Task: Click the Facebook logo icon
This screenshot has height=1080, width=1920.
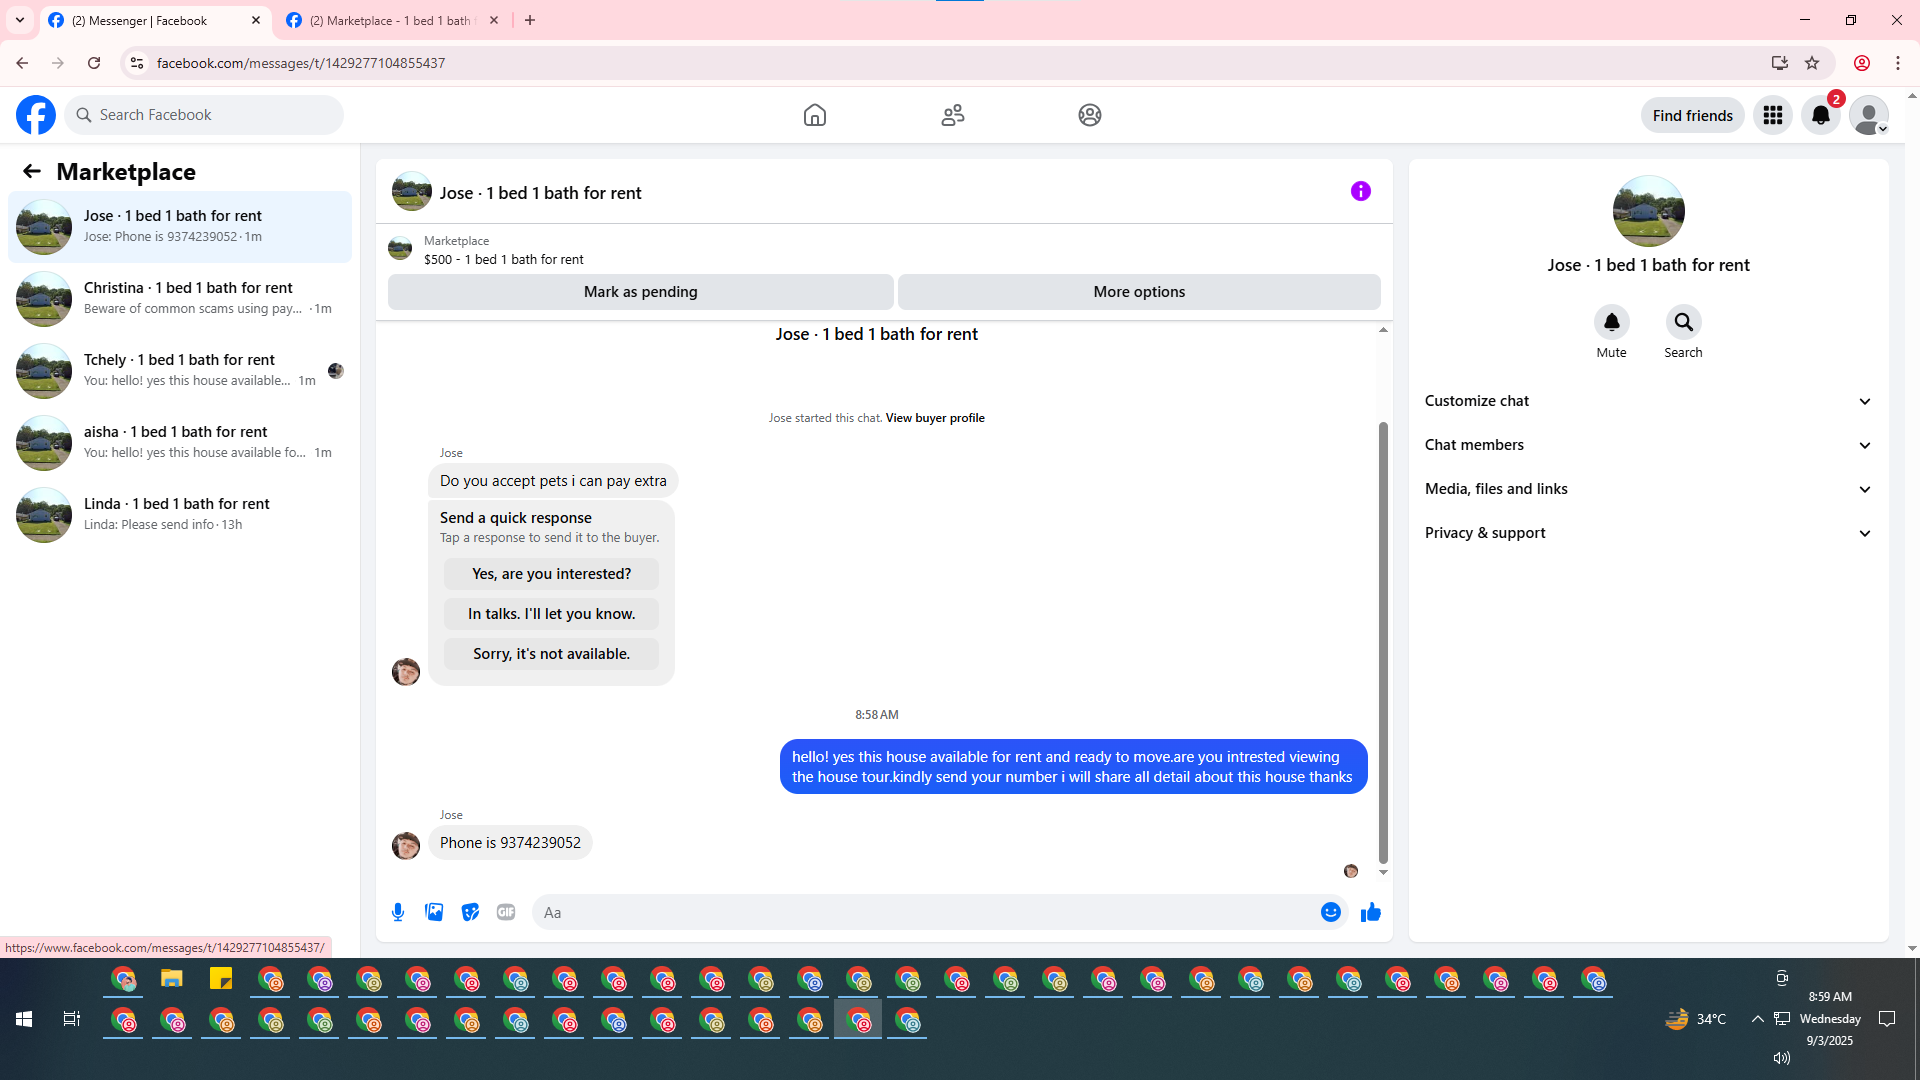Action: 36,115
